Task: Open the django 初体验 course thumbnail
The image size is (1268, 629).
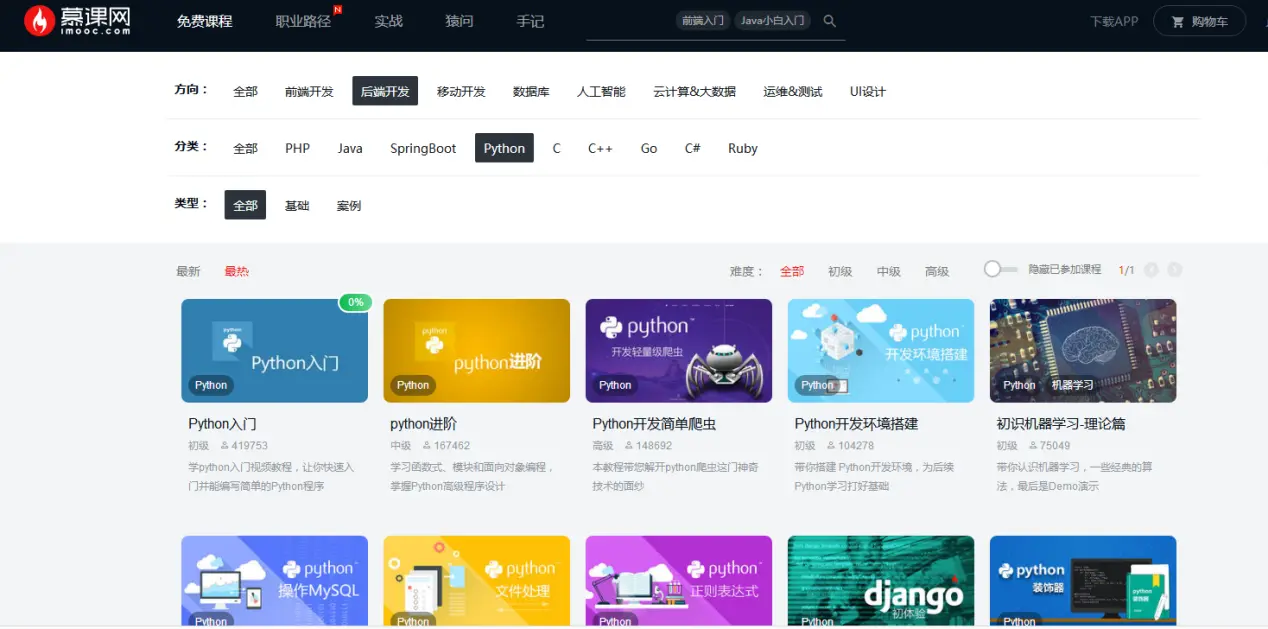Action: (881, 581)
